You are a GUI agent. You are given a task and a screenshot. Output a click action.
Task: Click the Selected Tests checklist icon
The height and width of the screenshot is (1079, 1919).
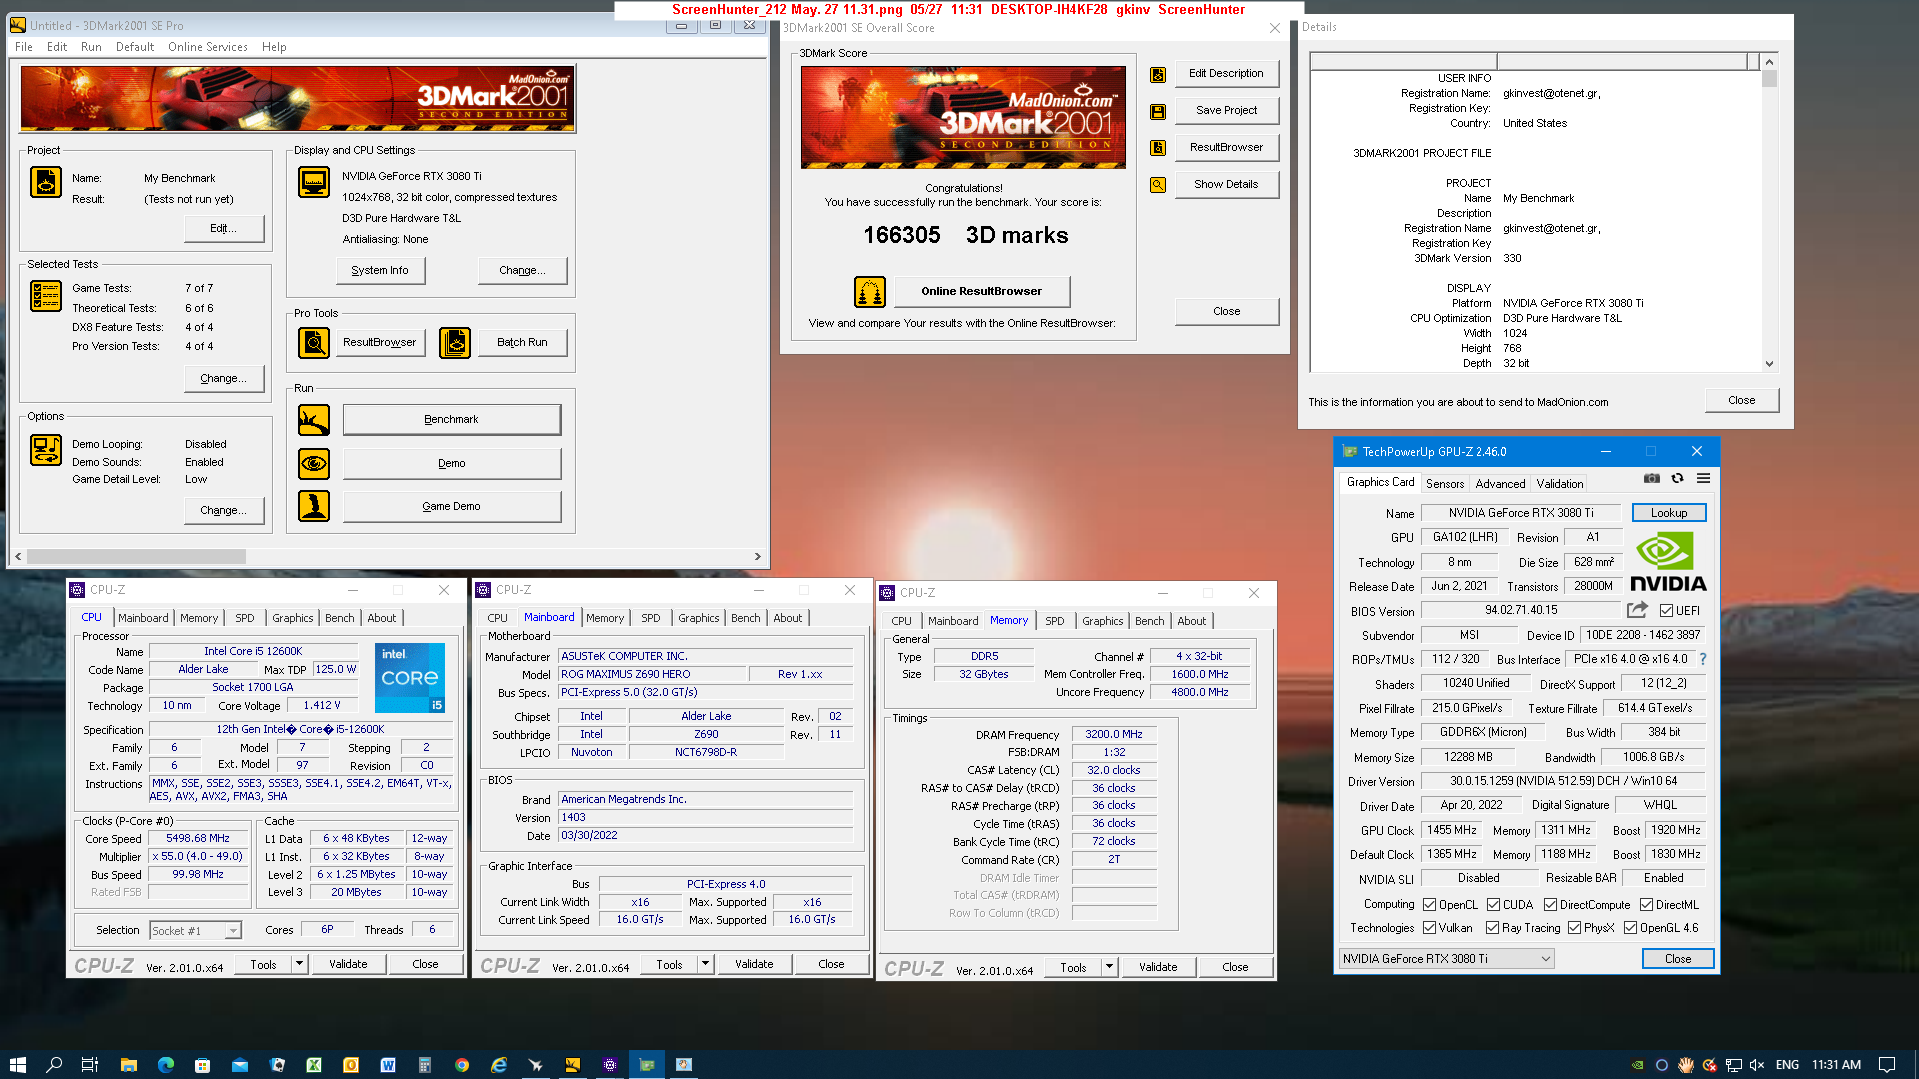click(x=46, y=296)
